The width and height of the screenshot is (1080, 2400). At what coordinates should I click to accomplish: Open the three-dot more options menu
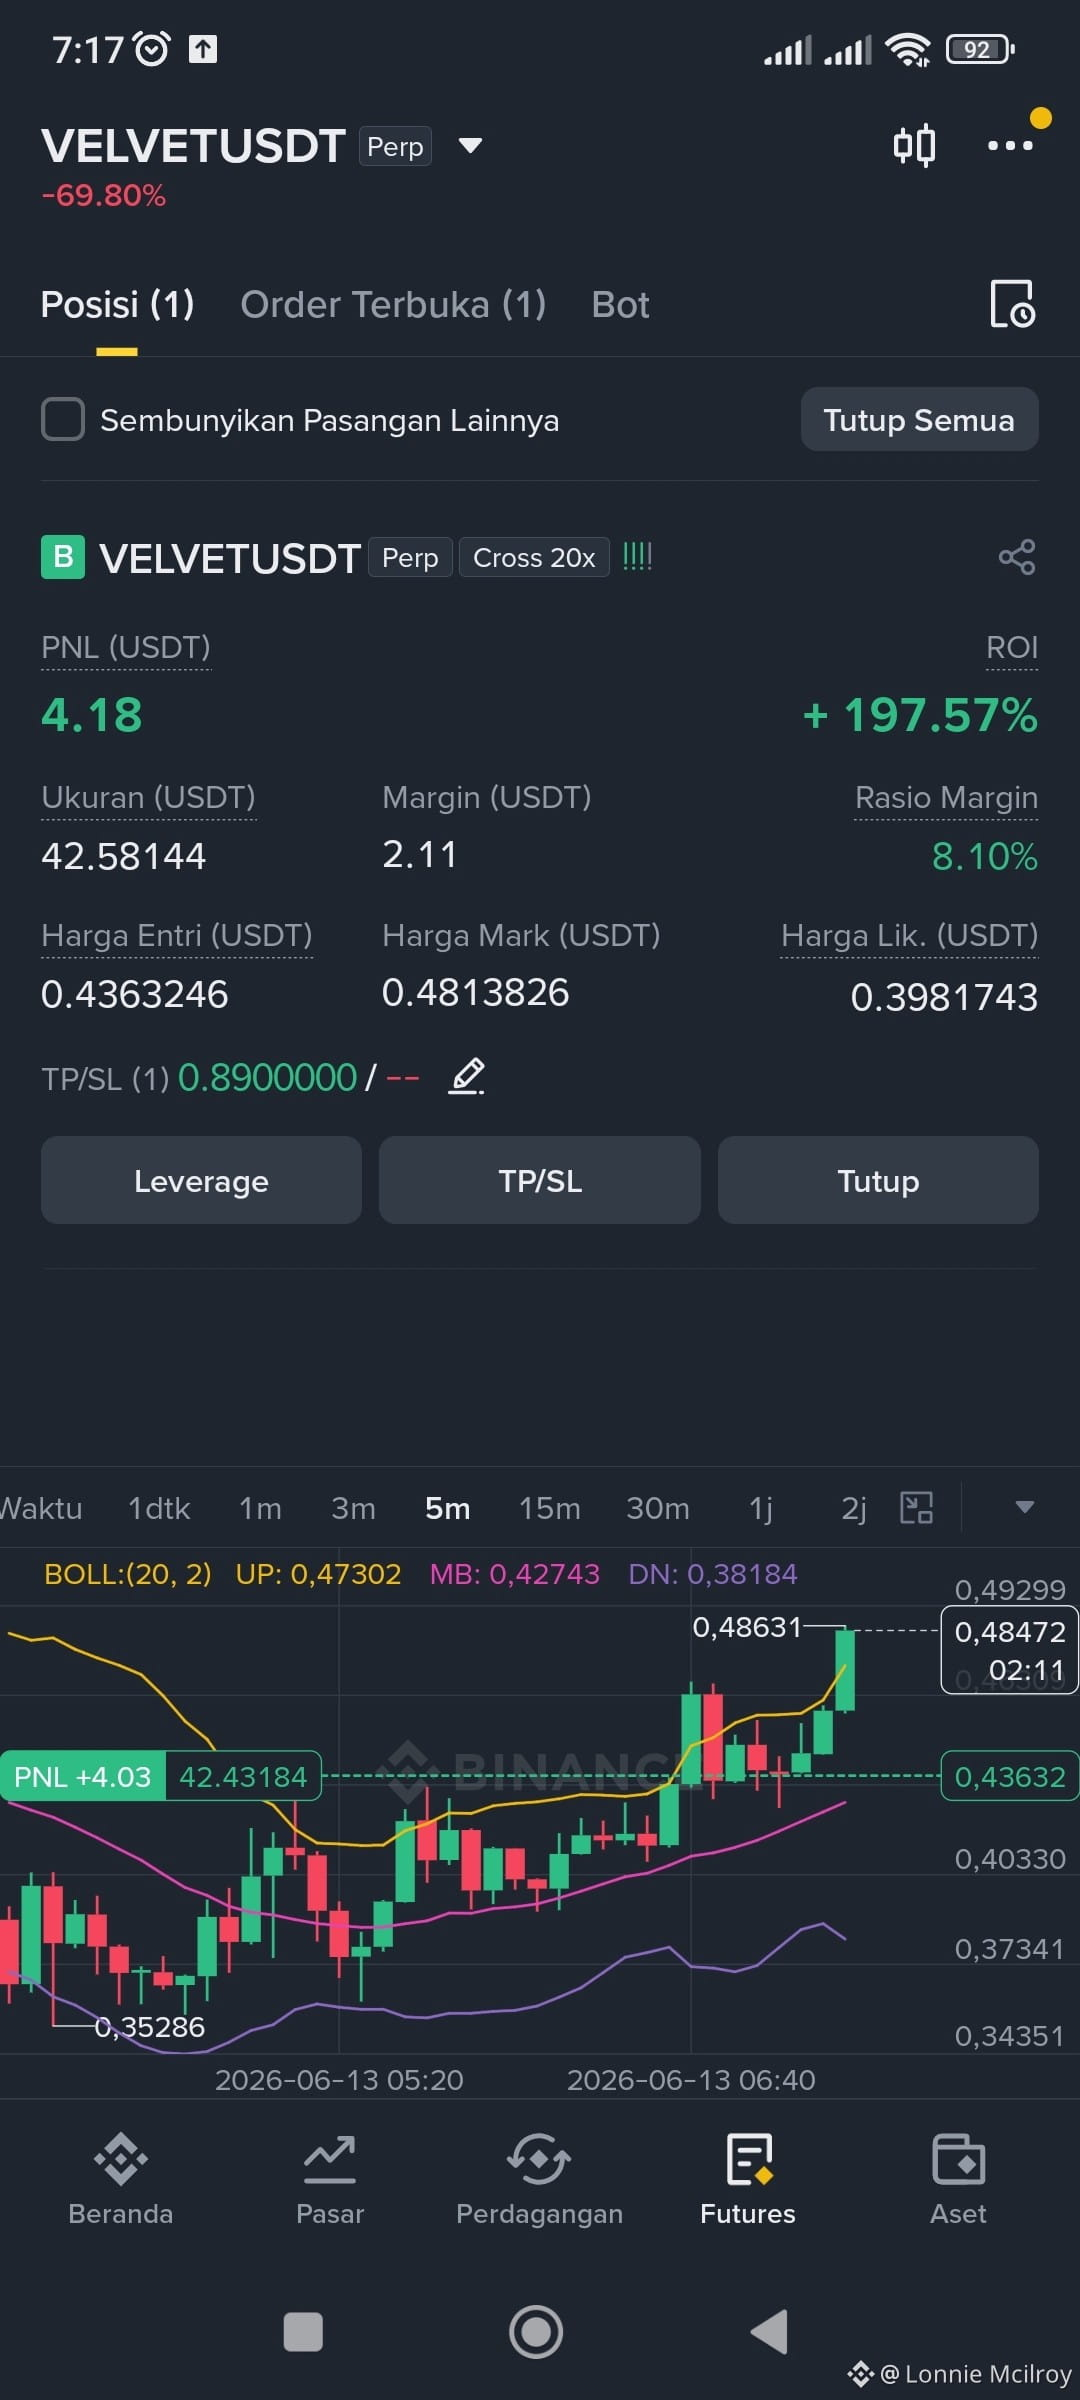click(x=1010, y=145)
